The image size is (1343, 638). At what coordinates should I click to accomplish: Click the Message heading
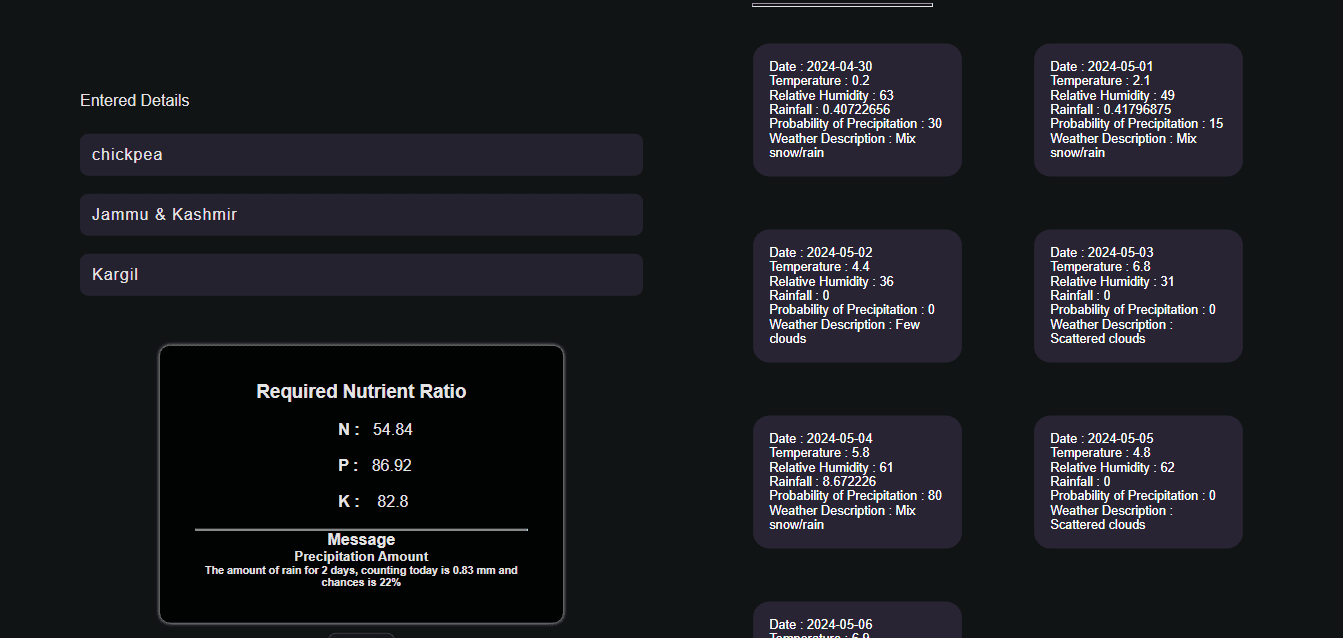361,540
